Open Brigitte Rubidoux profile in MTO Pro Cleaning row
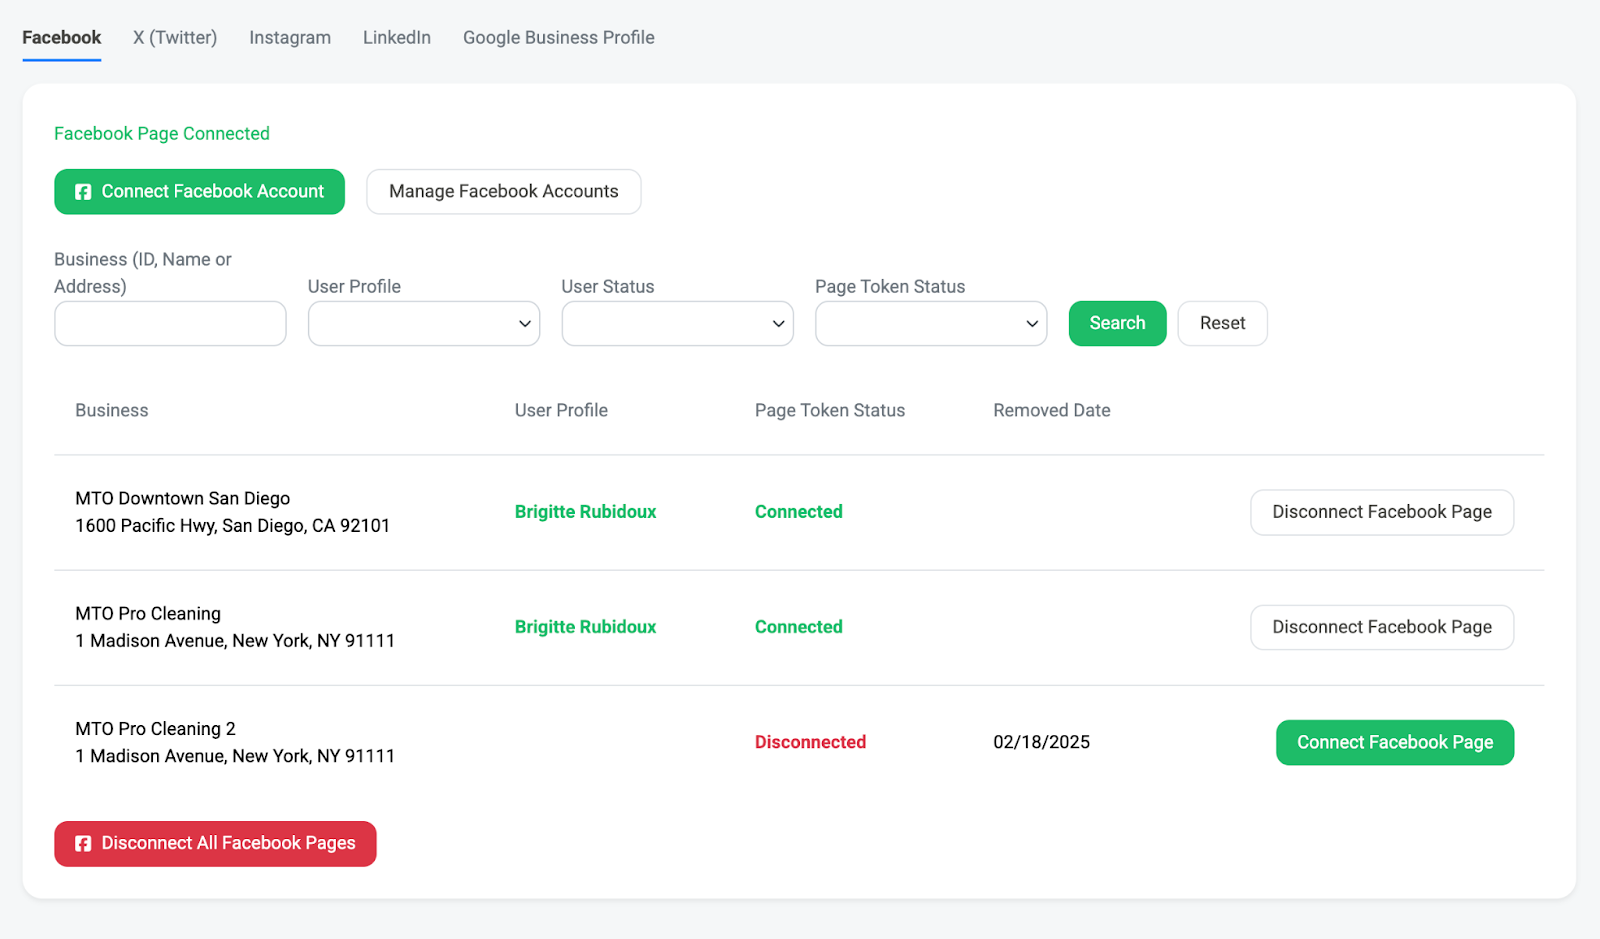1600x939 pixels. pyautogui.click(x=585, y=627)
